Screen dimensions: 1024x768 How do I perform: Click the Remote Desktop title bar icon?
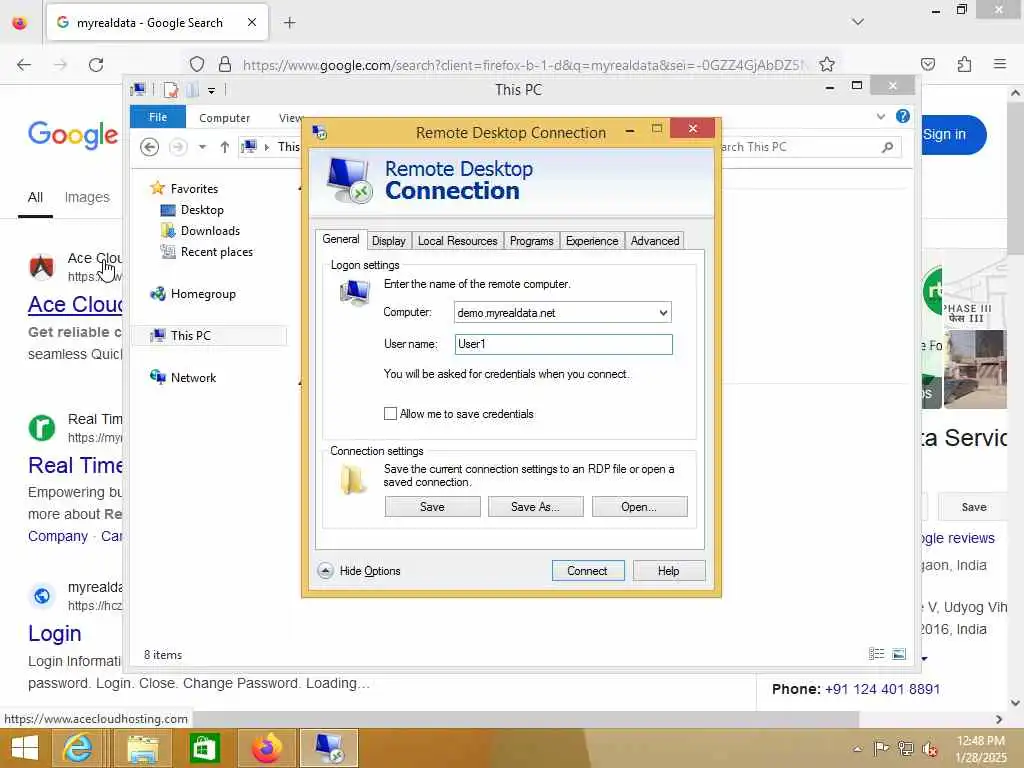[x=319, y=133]
